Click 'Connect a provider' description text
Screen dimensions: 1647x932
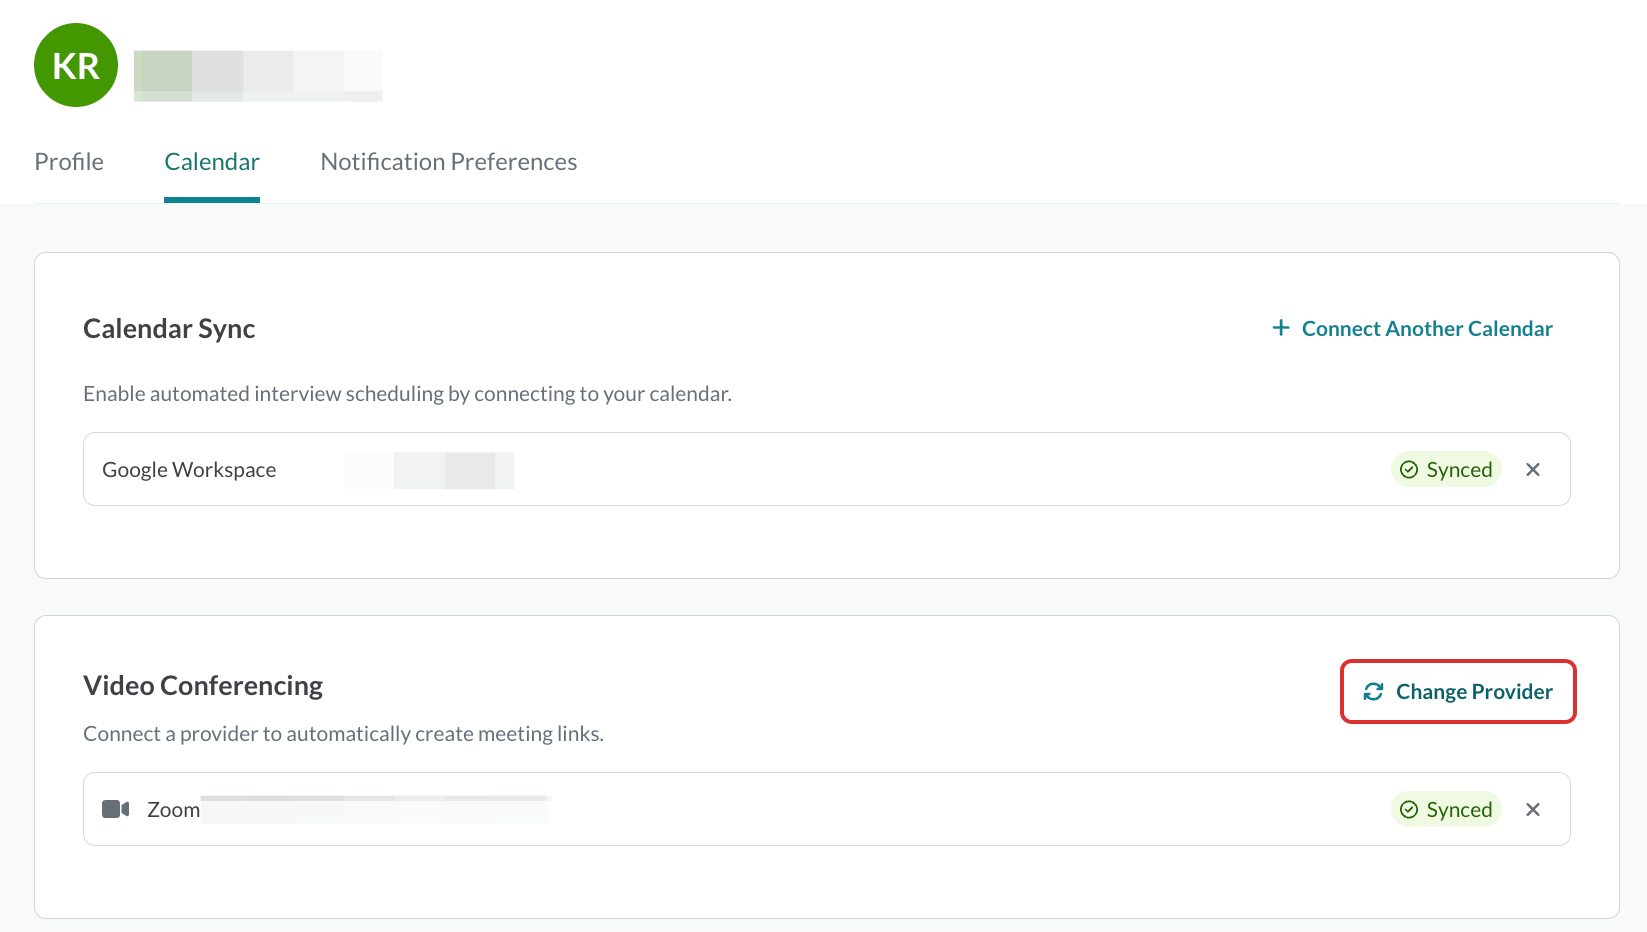pos(343,734)
